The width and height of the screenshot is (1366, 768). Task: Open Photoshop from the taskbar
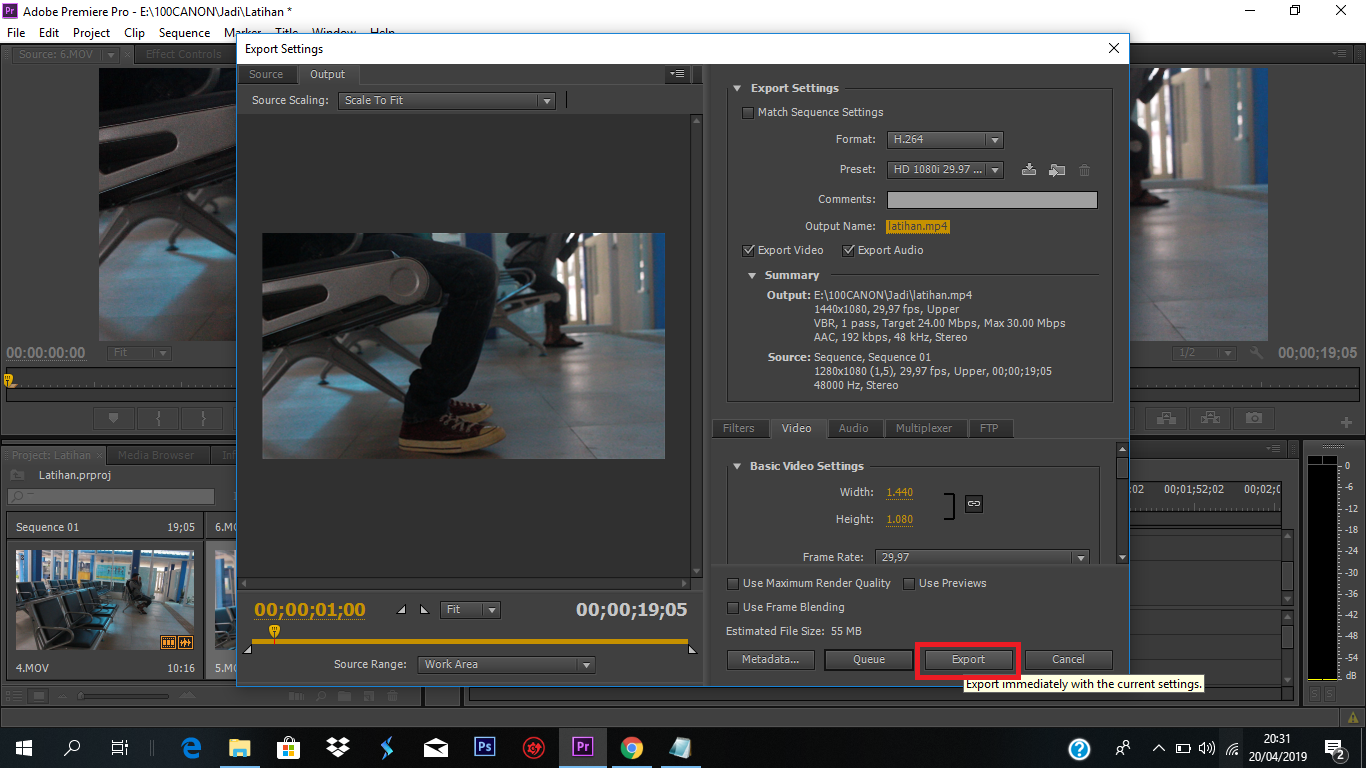click(485, 747)
